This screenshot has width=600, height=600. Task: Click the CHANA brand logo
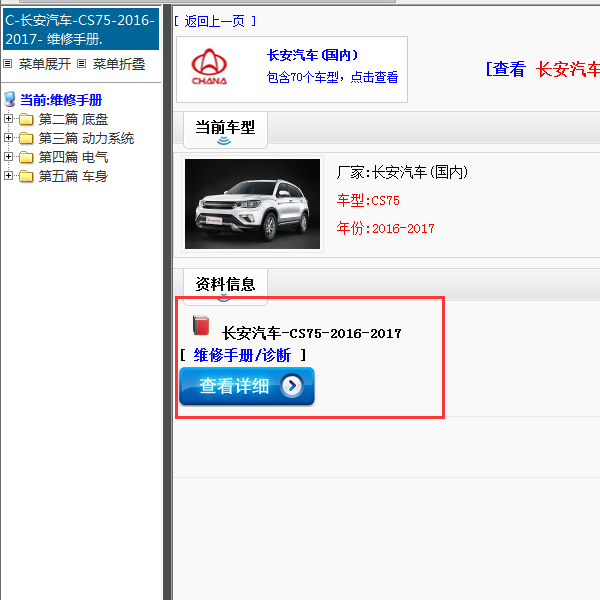(x=209, y=67)
